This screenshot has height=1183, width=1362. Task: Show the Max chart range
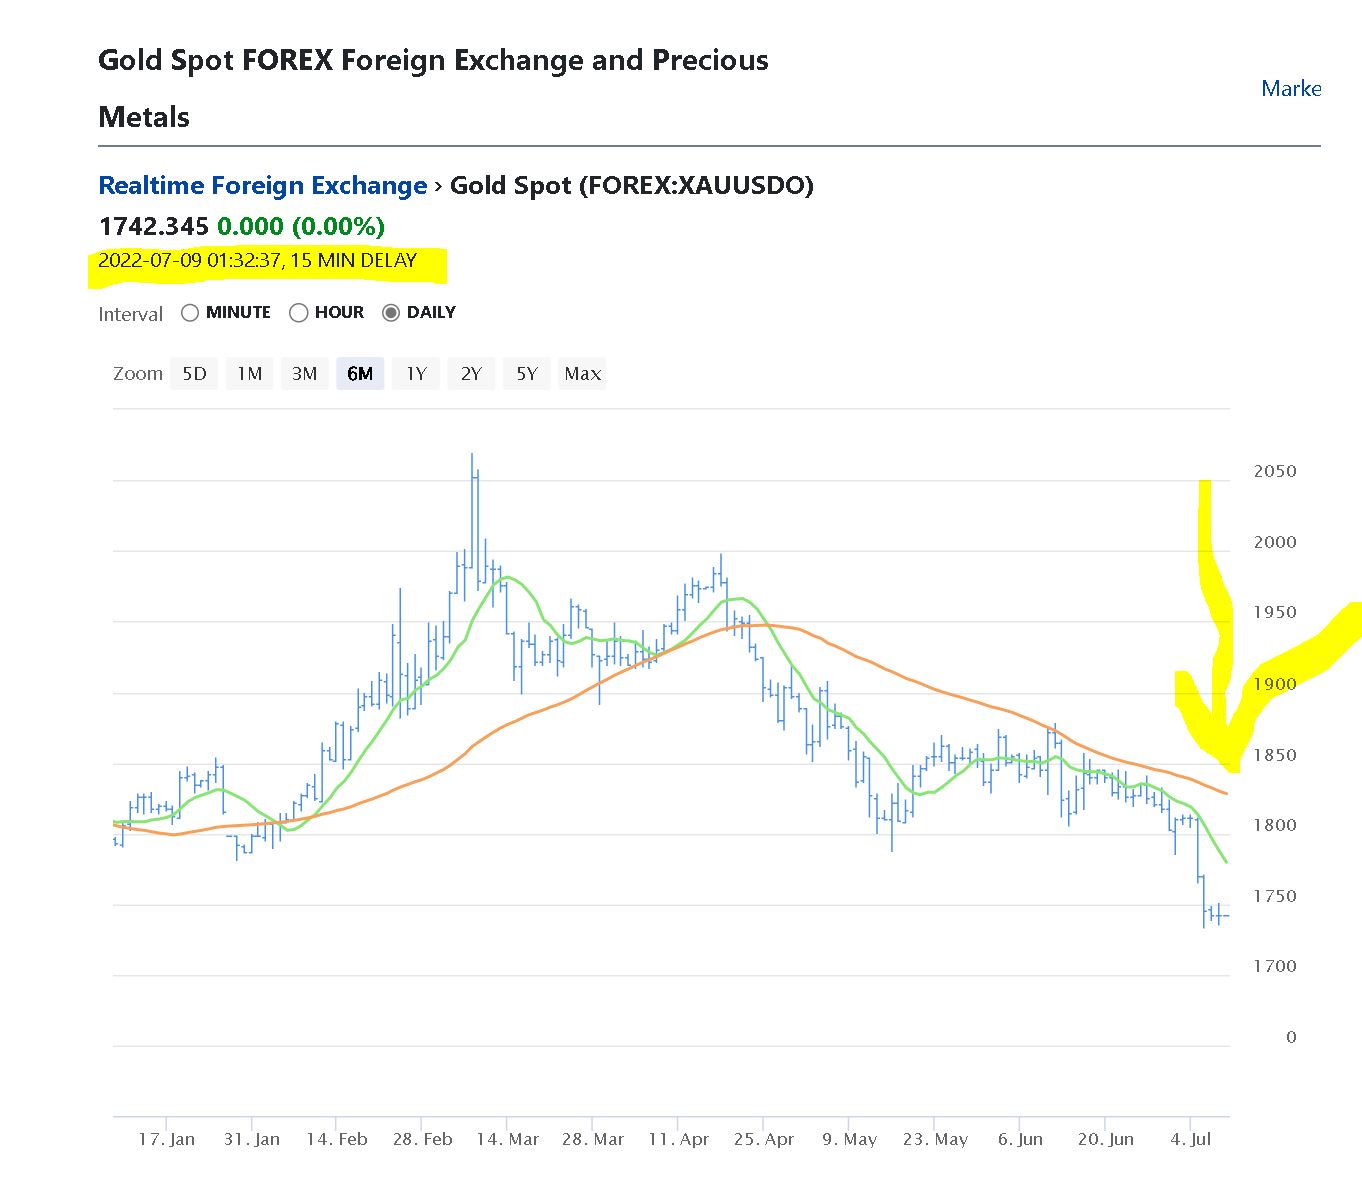click(583, 374)
